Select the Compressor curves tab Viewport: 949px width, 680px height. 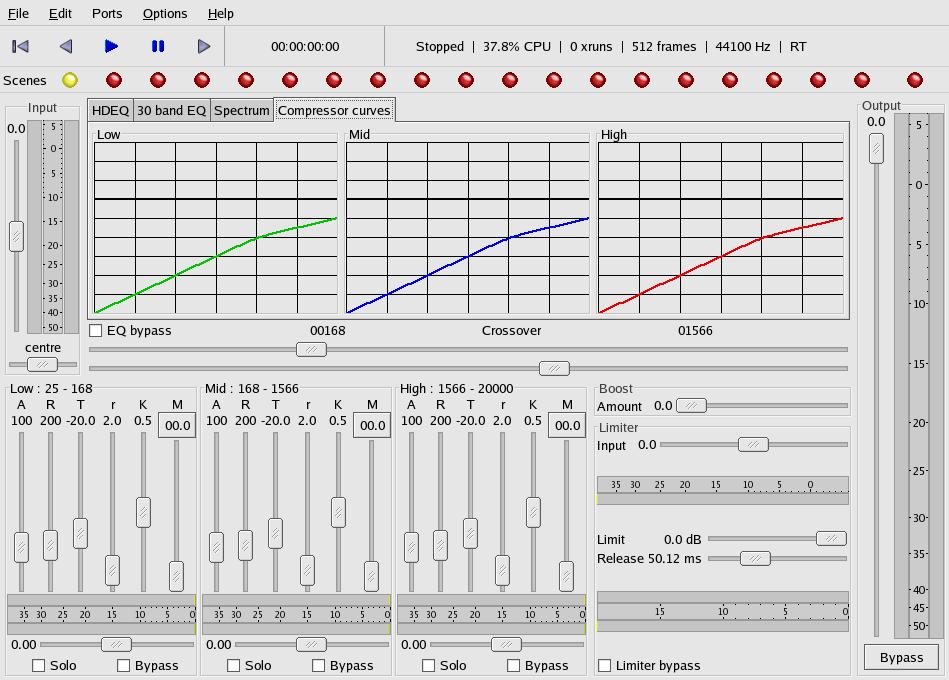click(x=334, y=111)
